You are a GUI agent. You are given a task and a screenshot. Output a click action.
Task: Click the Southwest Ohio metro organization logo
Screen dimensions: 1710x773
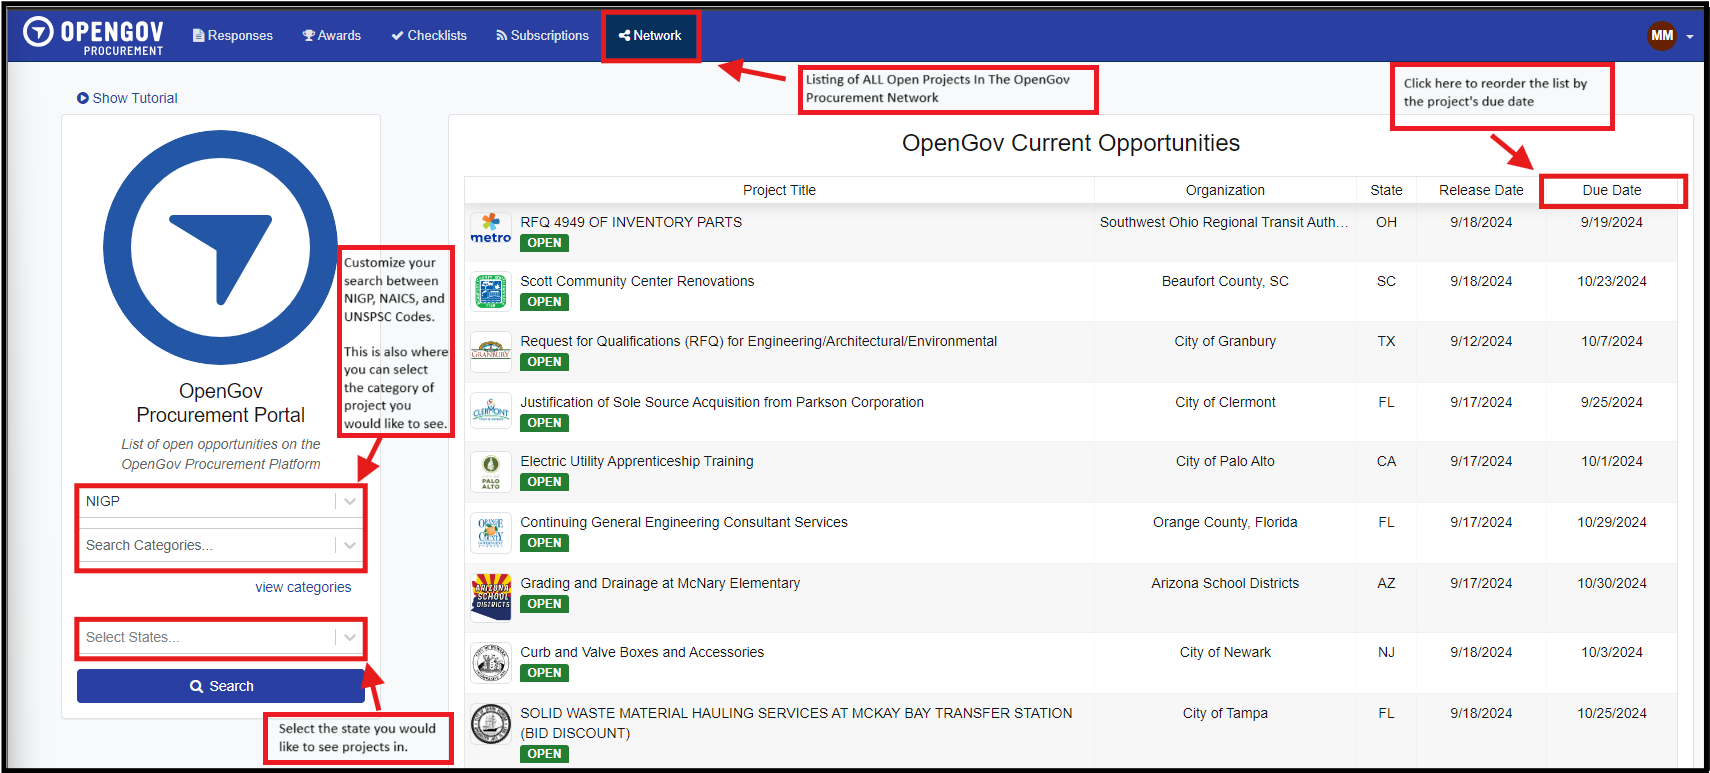[x=490, y=229]
